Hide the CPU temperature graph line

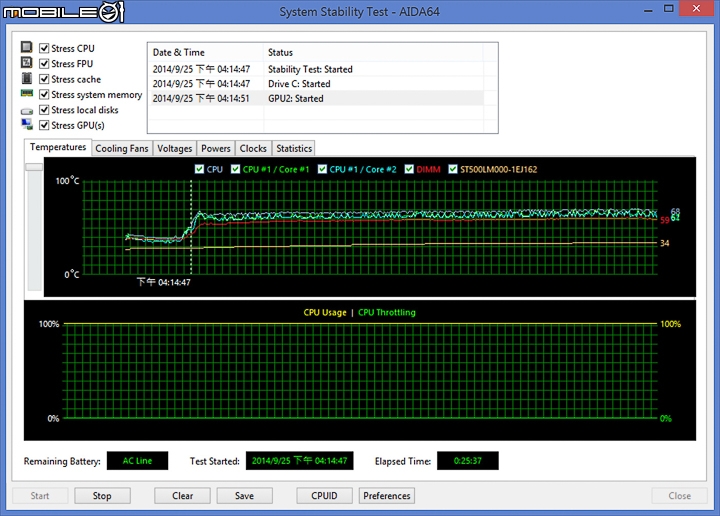tap(199, 169)
